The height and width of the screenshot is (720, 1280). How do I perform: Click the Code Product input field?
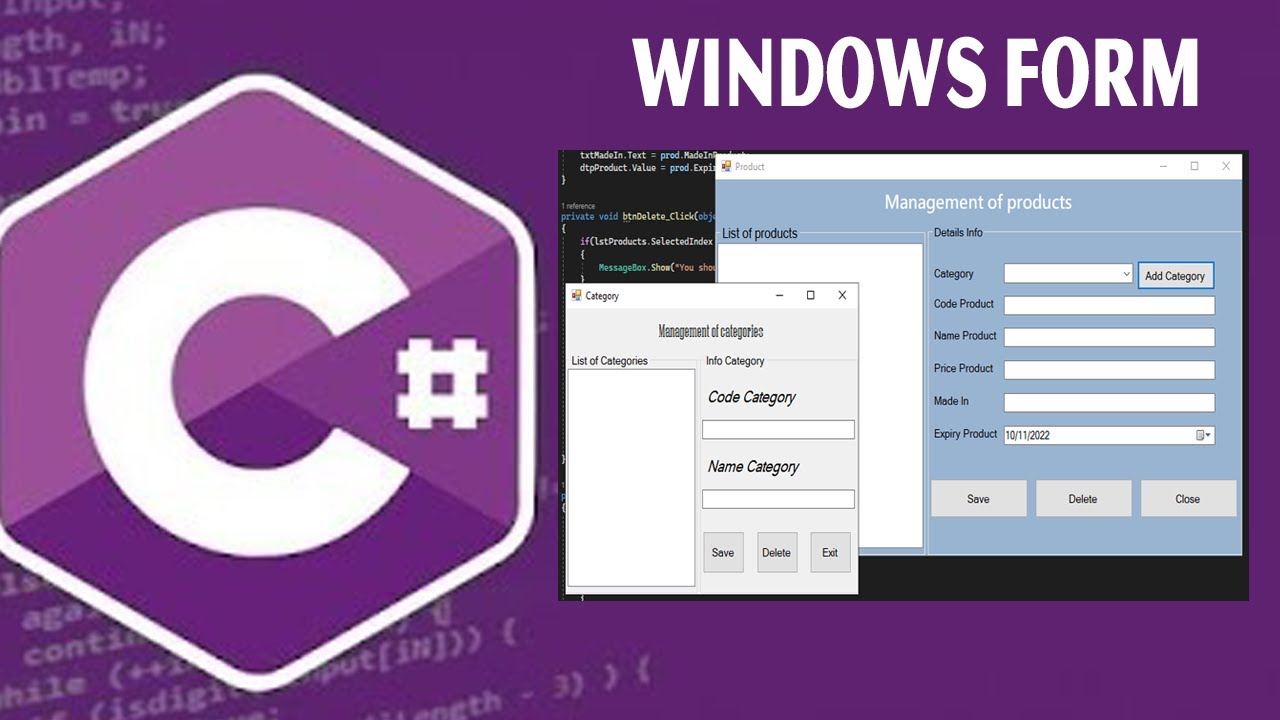[1109, 305]
